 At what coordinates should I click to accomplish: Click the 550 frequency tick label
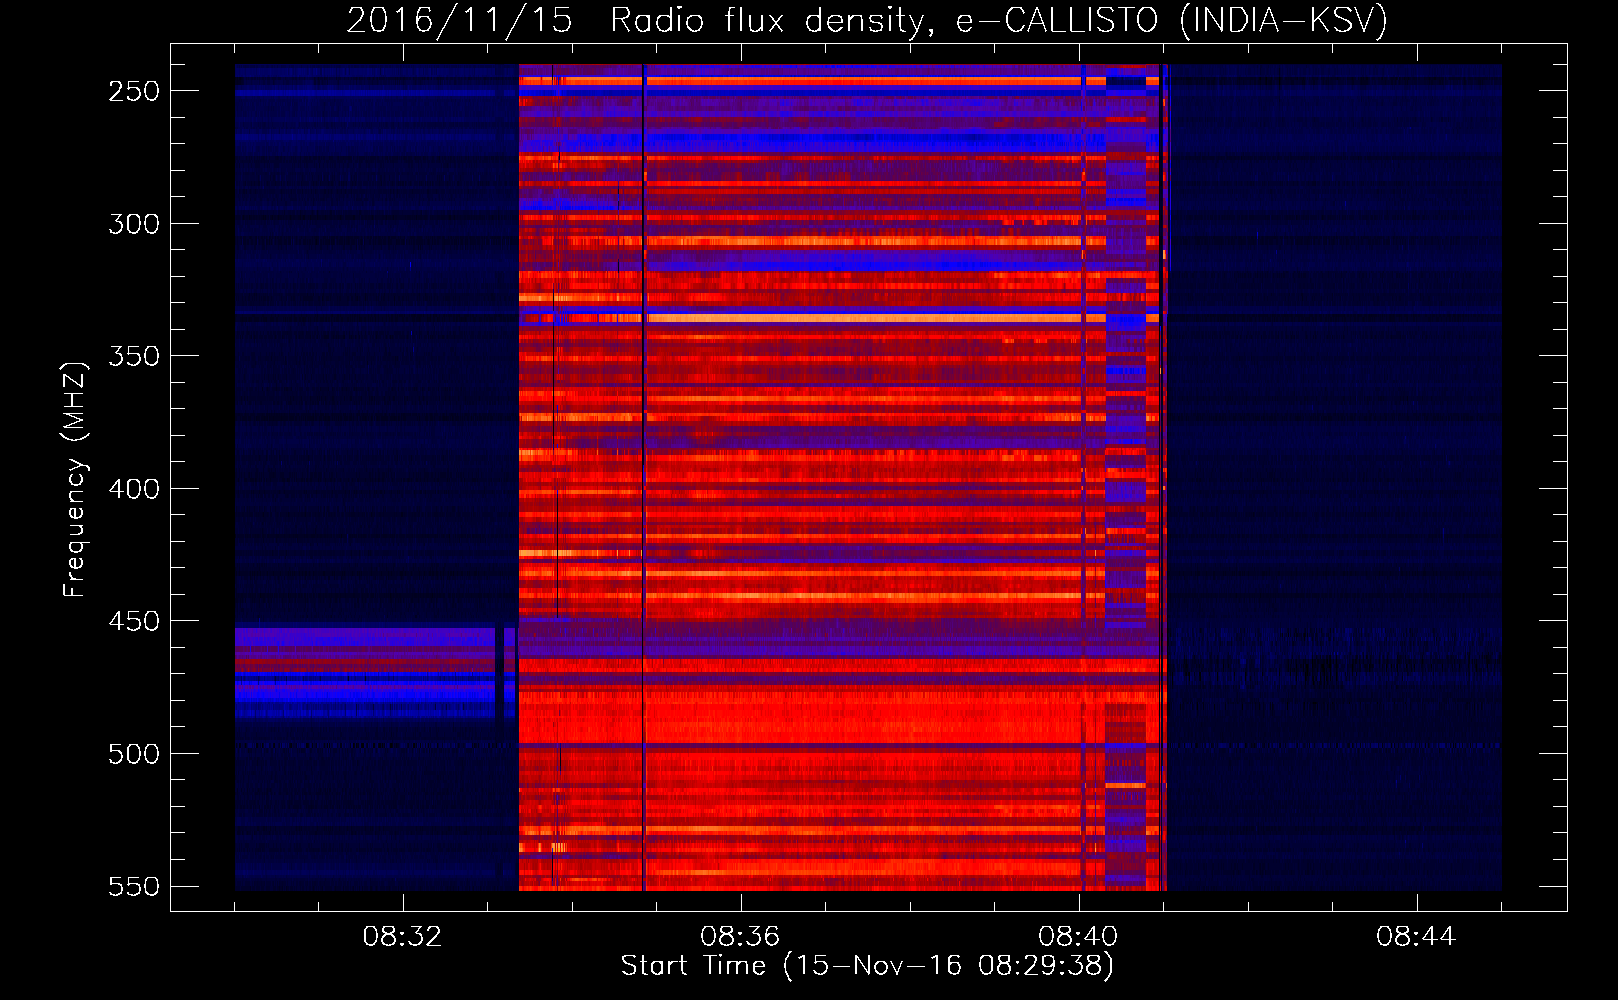tap(134, 887)
